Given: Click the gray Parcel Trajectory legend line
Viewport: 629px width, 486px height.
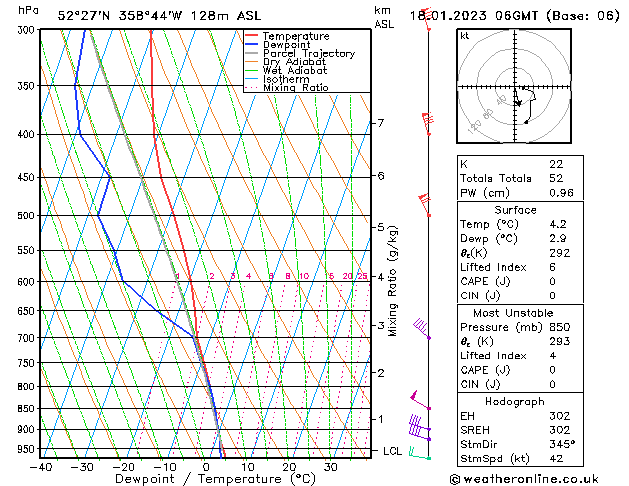Looking at the screenshot, I should (x=252, y=53).
